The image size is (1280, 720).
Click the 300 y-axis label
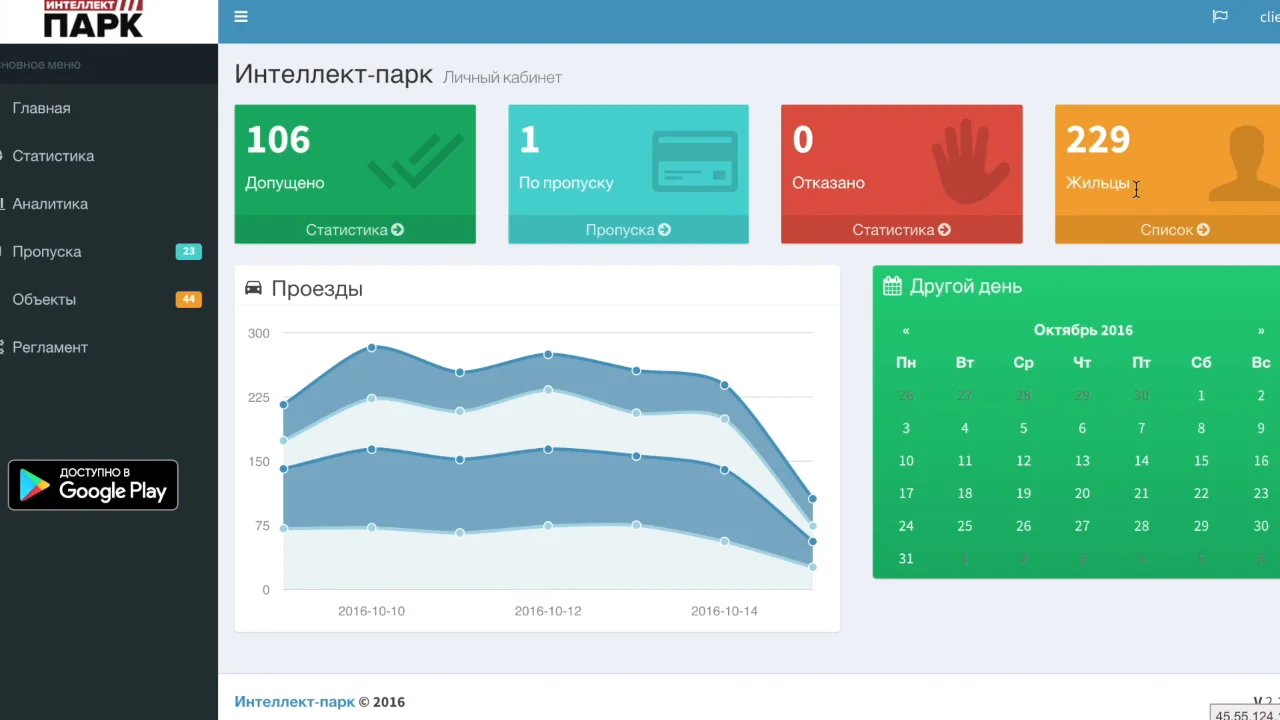[259, 333]
